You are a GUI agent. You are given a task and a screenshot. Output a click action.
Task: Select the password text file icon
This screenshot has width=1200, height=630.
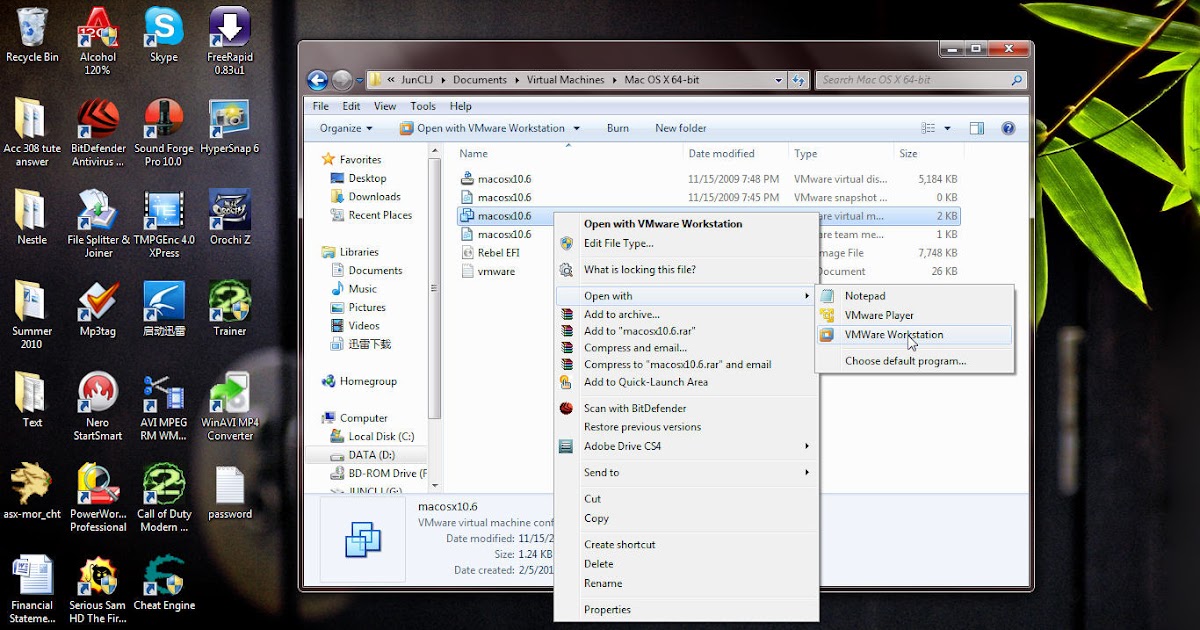229,491
